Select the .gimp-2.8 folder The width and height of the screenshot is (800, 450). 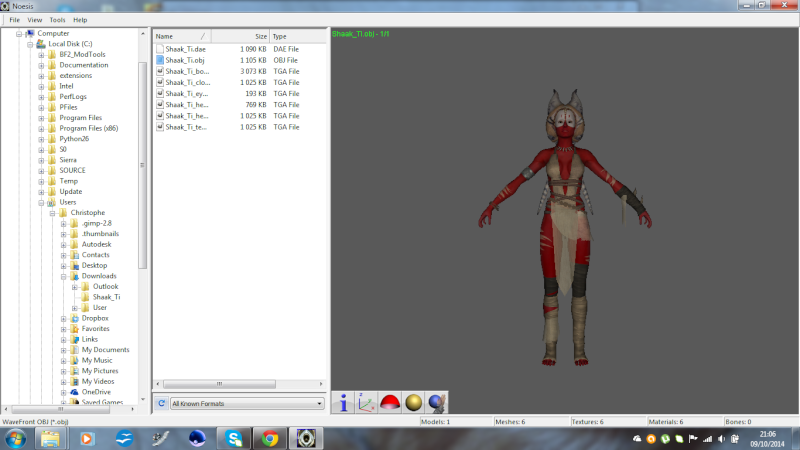pos(96,223)
